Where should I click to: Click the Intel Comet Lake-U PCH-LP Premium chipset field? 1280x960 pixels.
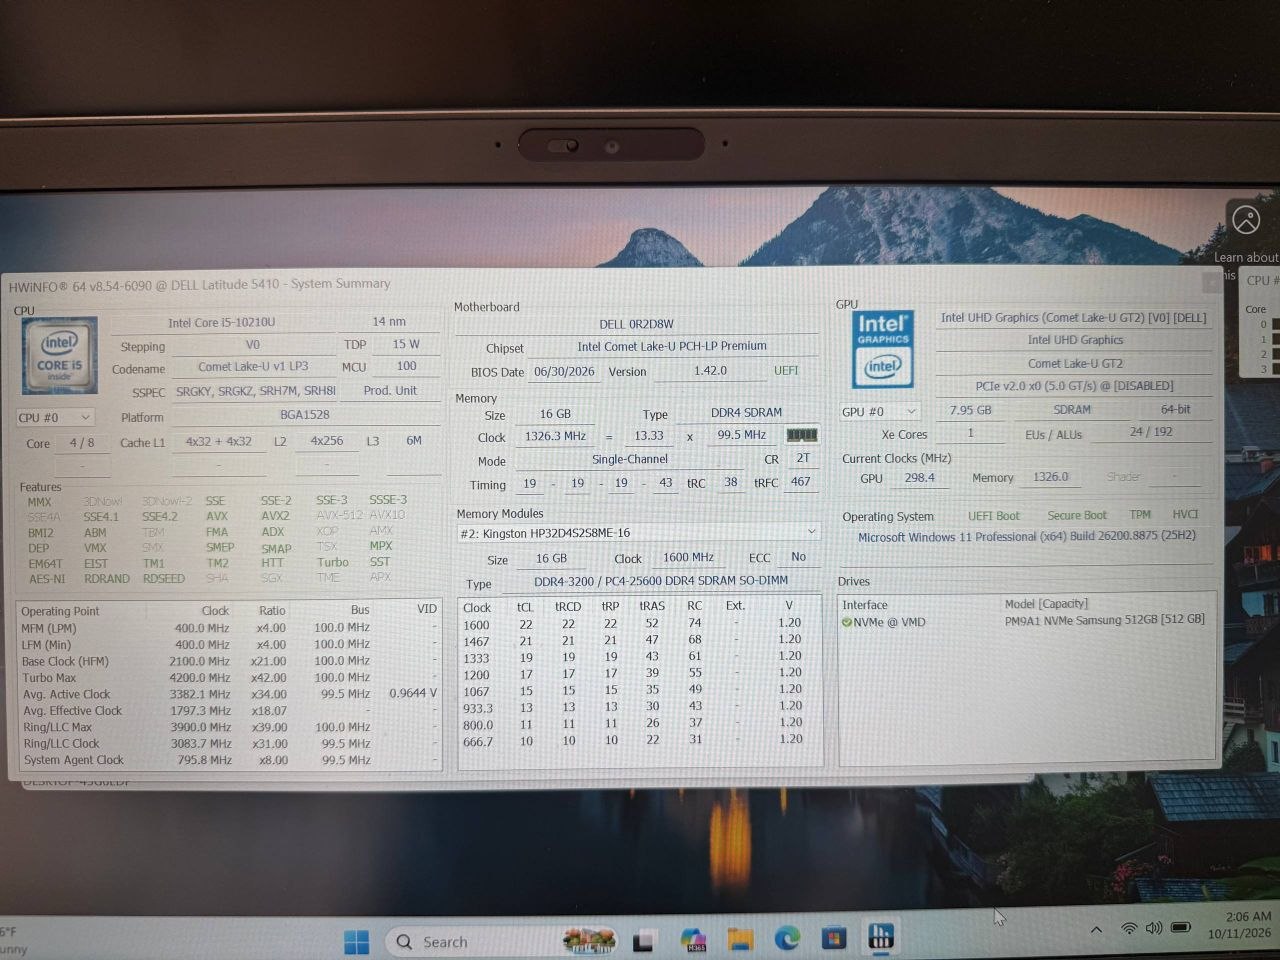pos(672,346)
